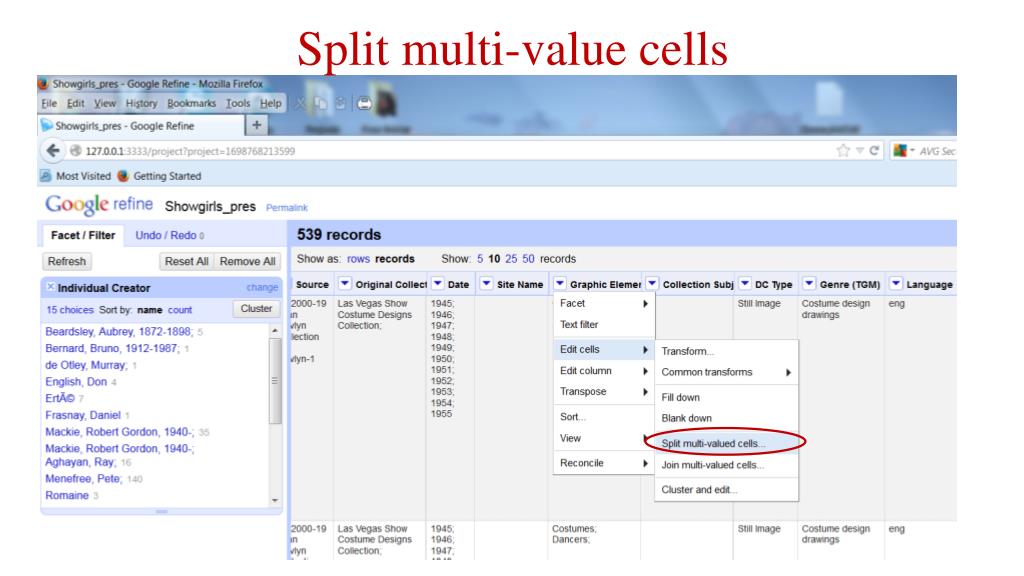Select Bernard, Bruno facet choice

point(112,348)
